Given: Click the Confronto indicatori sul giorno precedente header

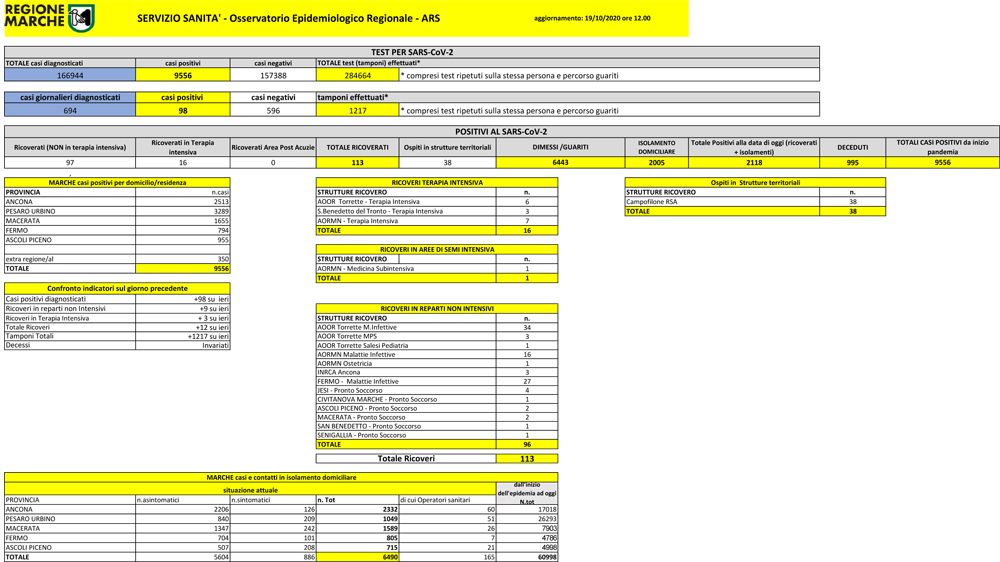Looking at the screenshot, I should click(117, 288).
